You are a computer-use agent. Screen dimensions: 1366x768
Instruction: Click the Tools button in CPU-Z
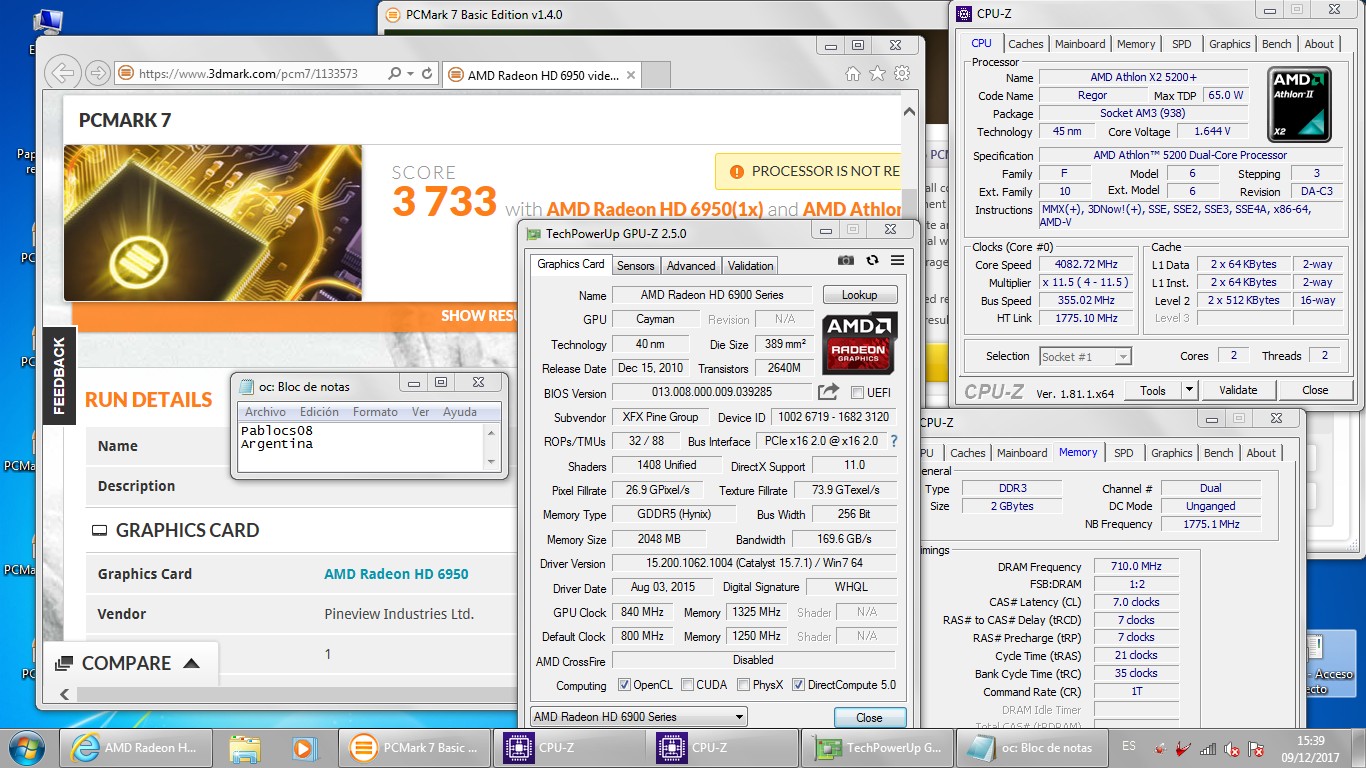pyautogui.click(x=1153, y=390)
